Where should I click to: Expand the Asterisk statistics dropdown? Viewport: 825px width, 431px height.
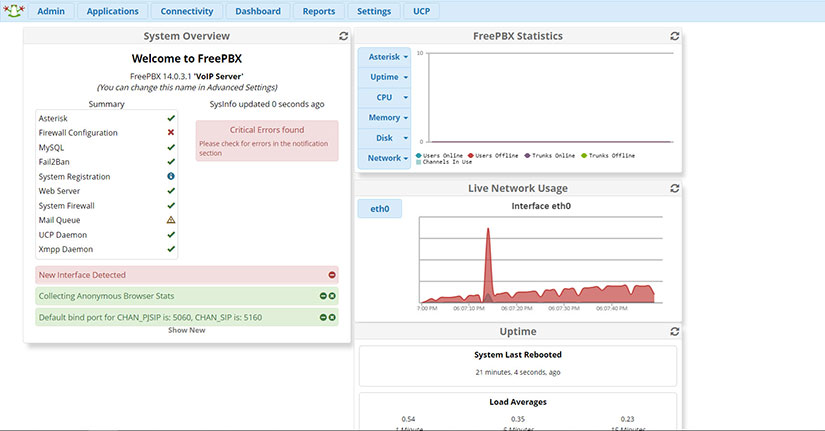click(384, 57)
